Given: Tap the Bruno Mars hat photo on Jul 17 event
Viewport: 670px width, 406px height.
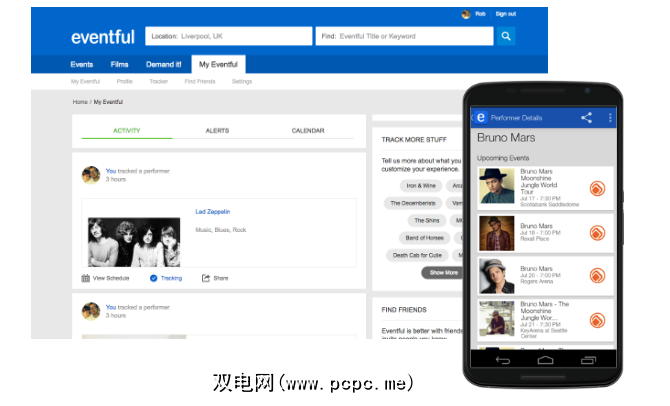Looking at the screenshot, I should pyautogui.click(x=497, y=186).
